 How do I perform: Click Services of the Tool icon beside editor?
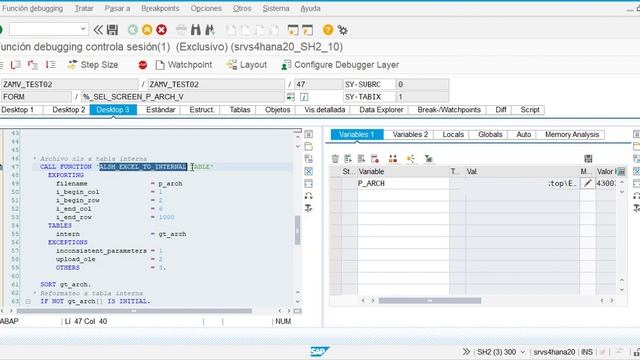pos(309,209)
